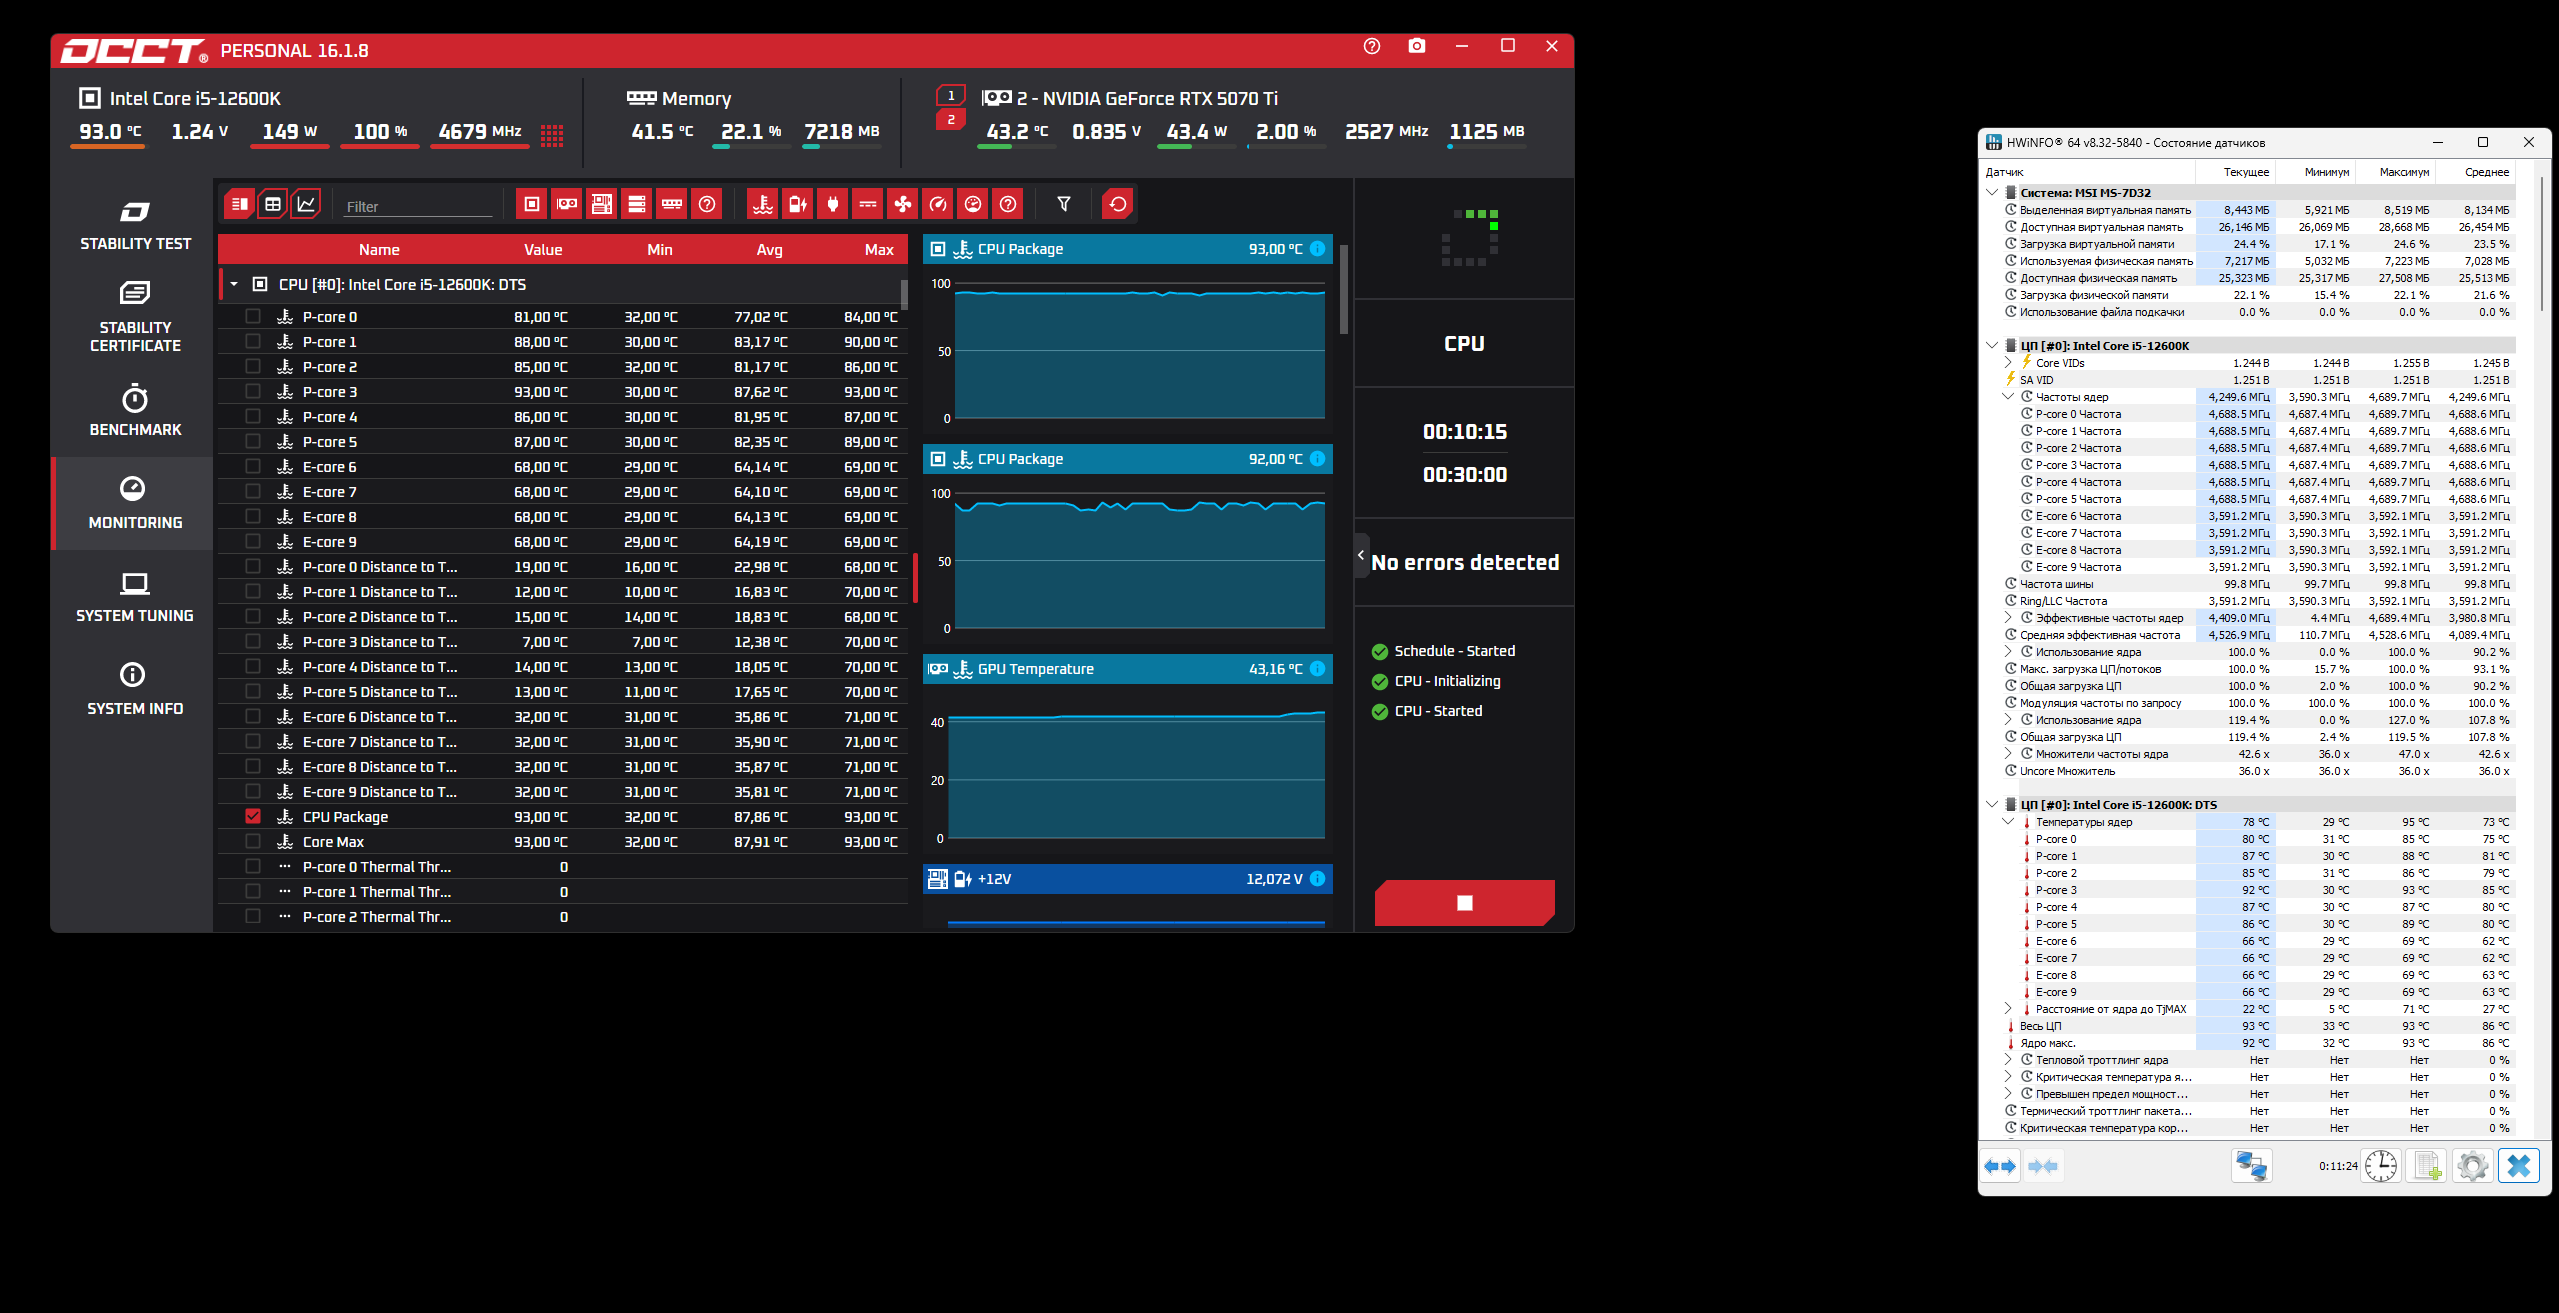The height and width of the screenshot is (1313, 2559).
Task: Click the GPU sensor filter icon
Action: (567, 204)
